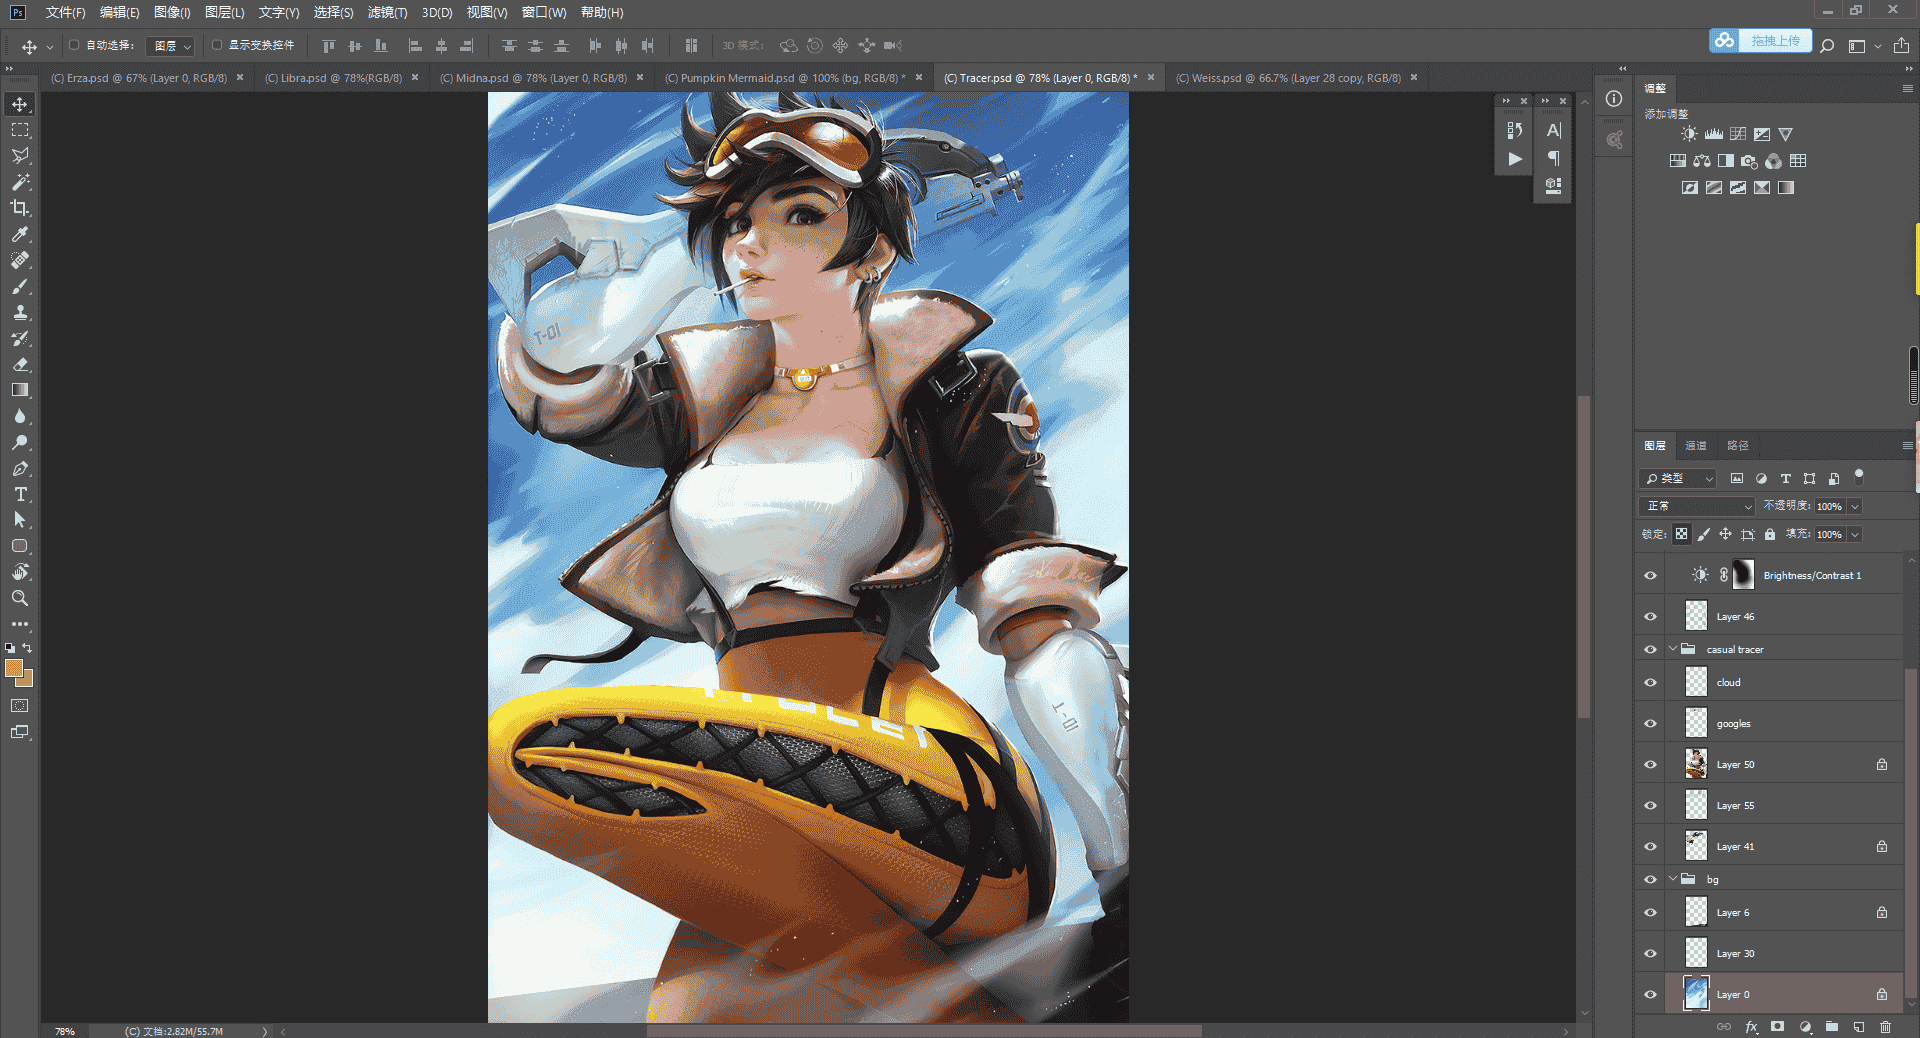Switch to the channels tab beside layers
The height and width of the screenshot is (1038, 1920).
click(x=1696, y=446)
